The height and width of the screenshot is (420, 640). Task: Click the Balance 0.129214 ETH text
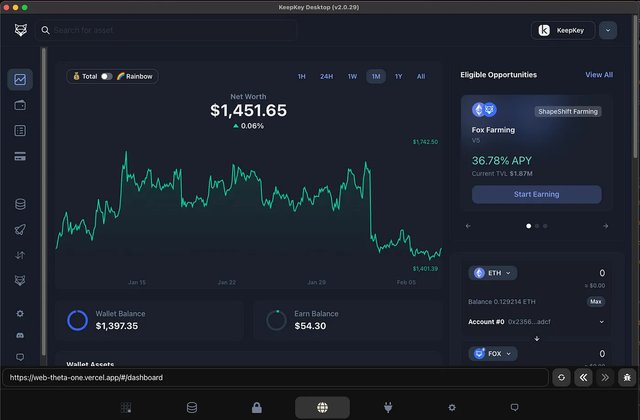(502, 302)
